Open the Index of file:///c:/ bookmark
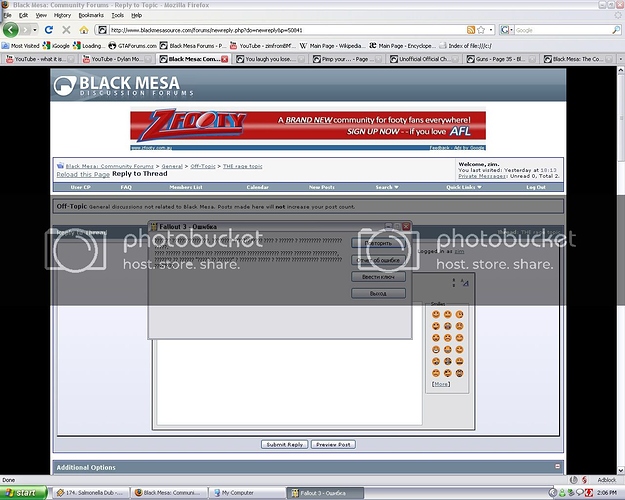The image size is (625, 500). click(466, 46)
